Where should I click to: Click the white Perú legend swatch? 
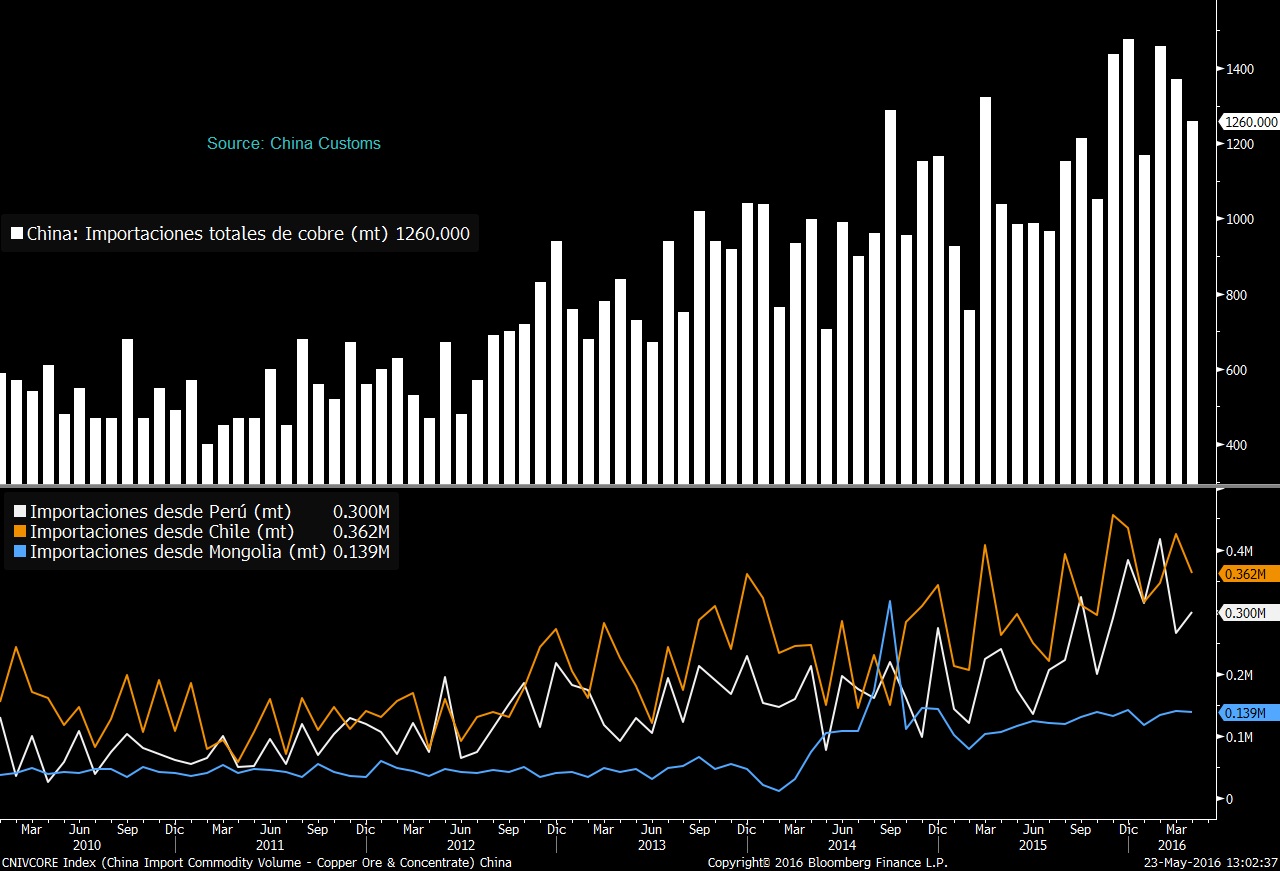(21, 512)
